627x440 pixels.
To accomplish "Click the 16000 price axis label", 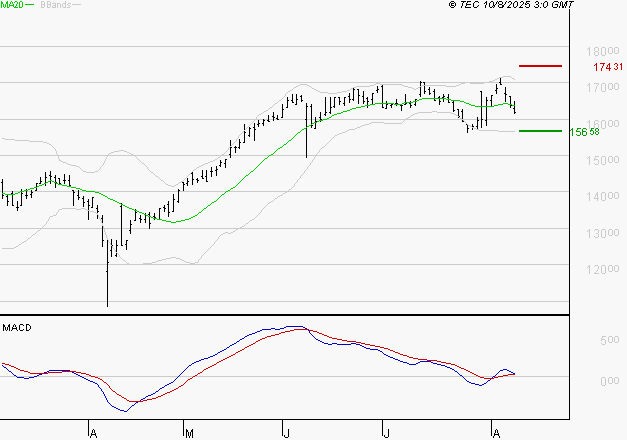I will click(x=603, y=124).
